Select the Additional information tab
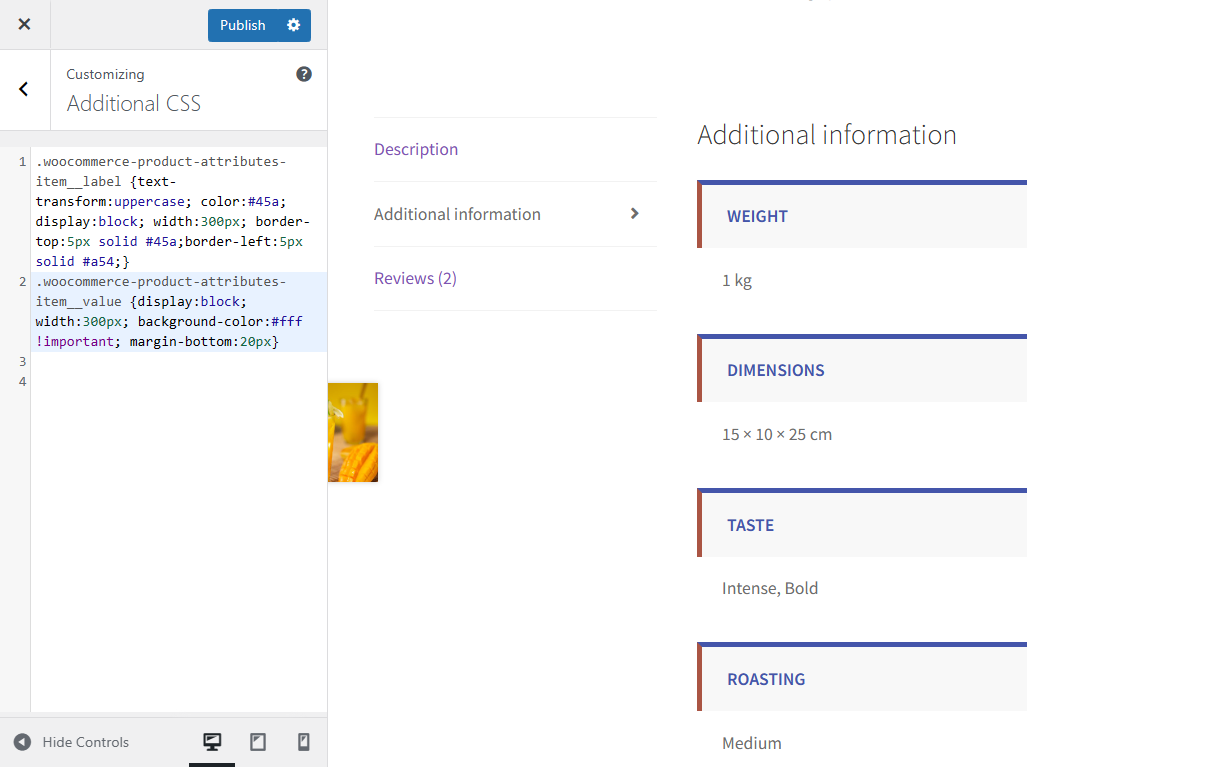Image resolution: width=1223 pixels, height=767 pixels. 457,214
